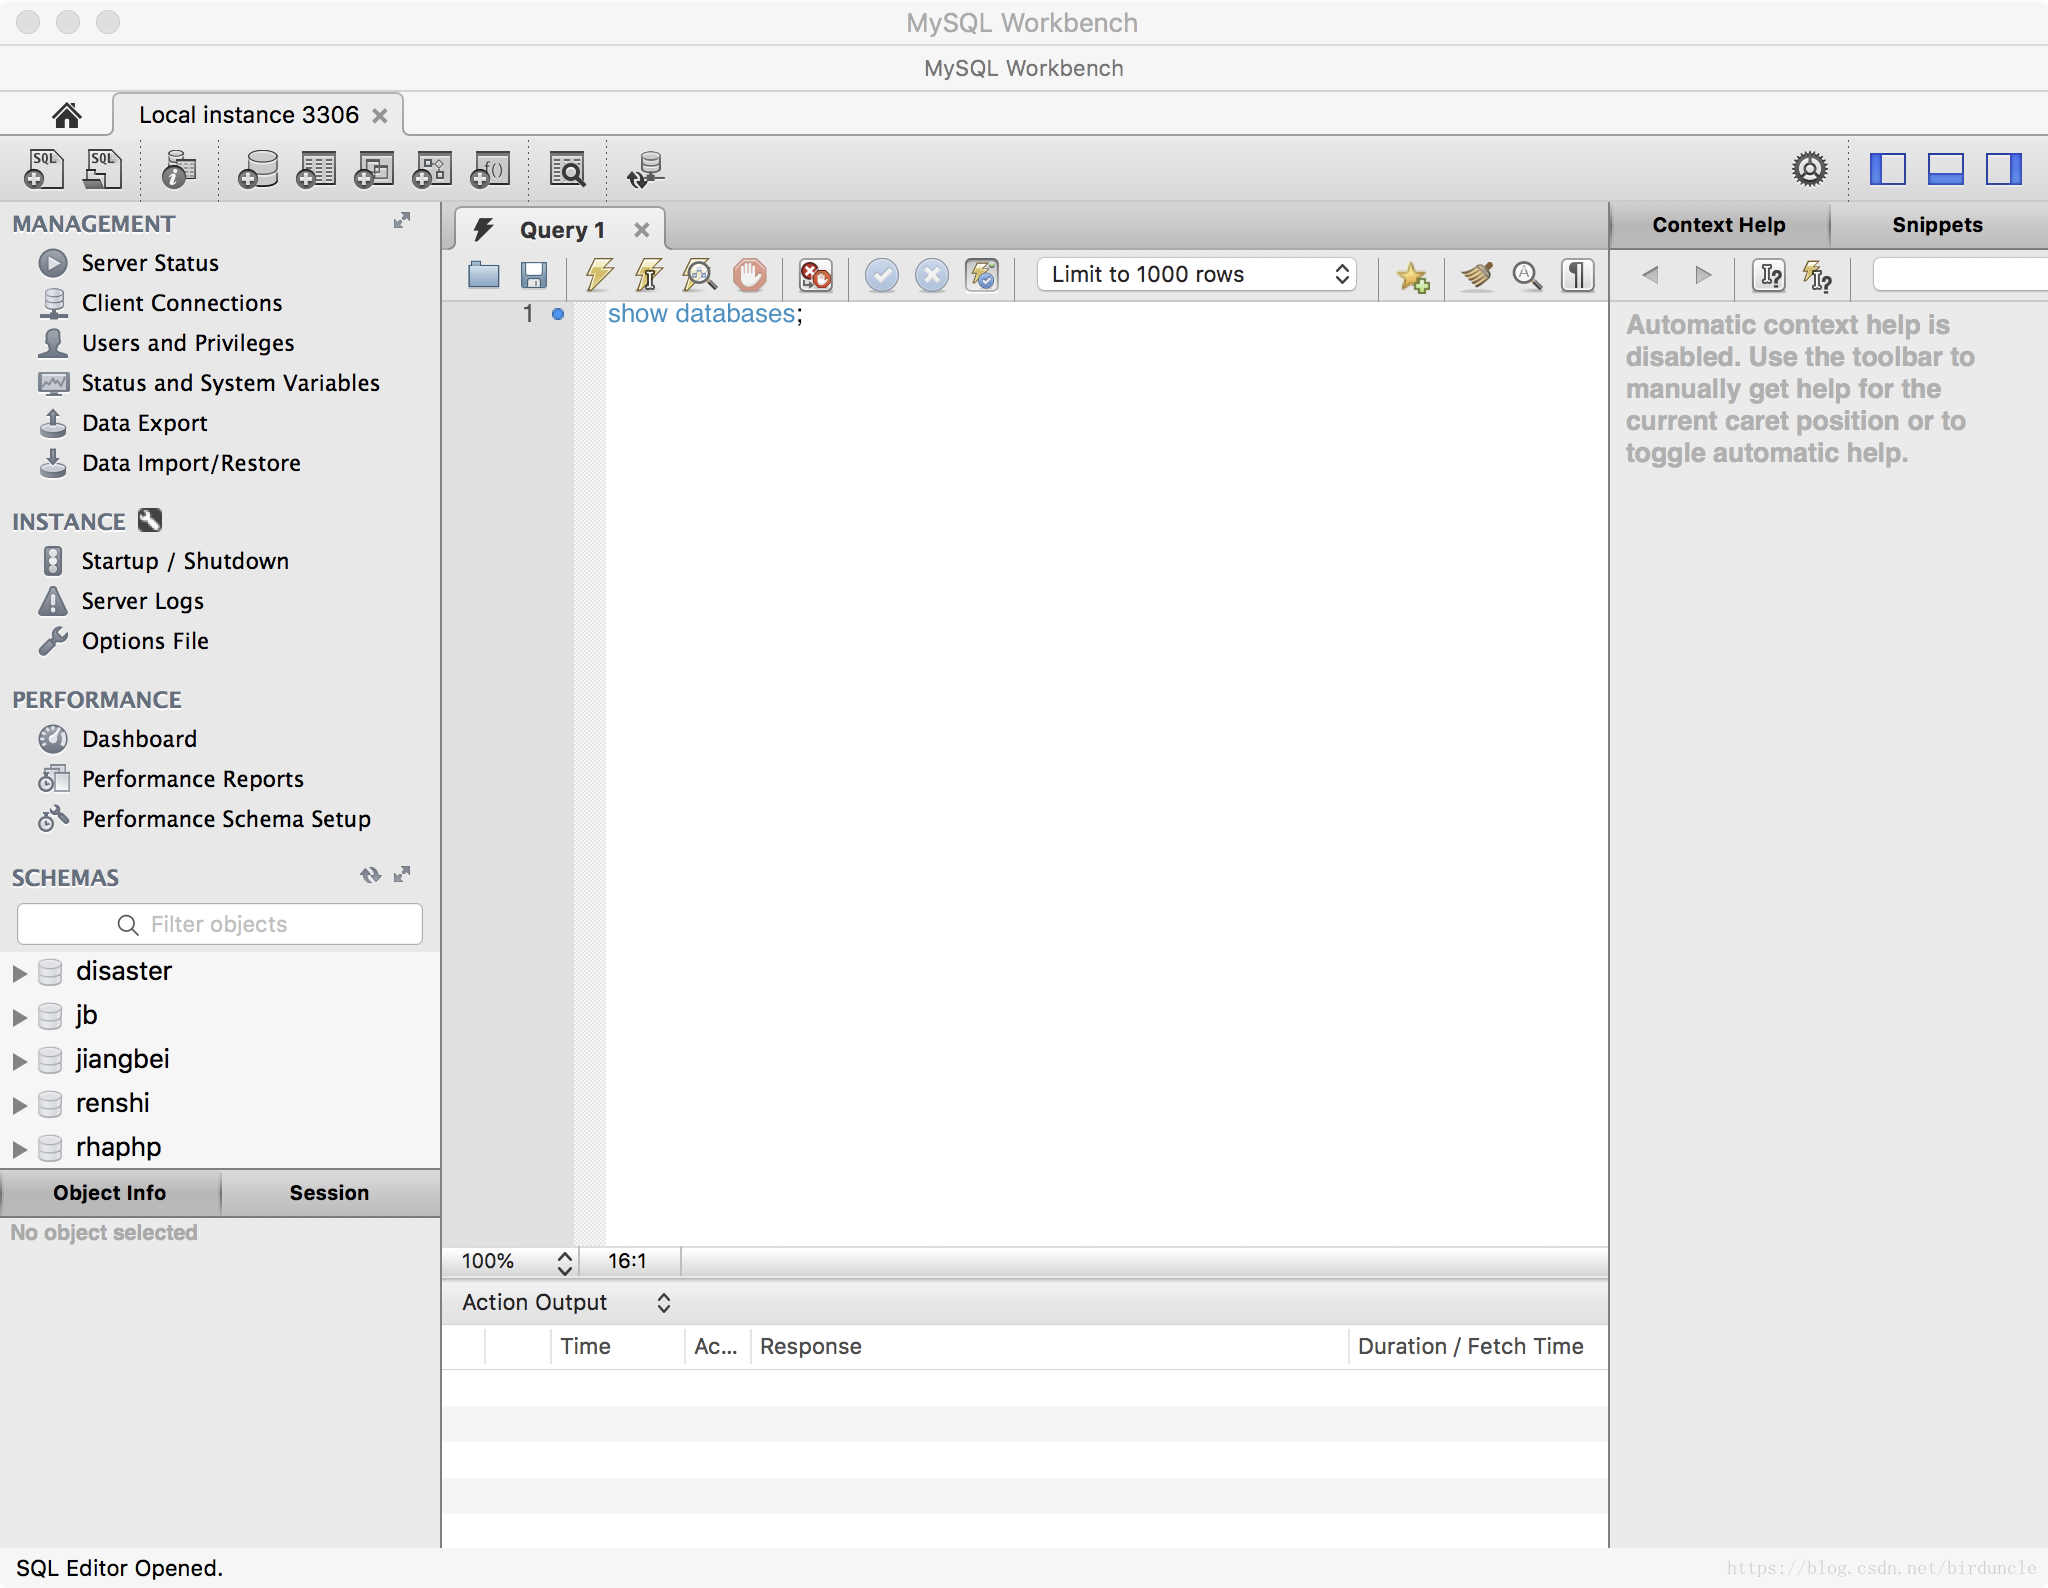The height and width of the screenshot is (1588, 2048).
Task: Click the commit transaction checkmark icon
Action: coord(881,275)
